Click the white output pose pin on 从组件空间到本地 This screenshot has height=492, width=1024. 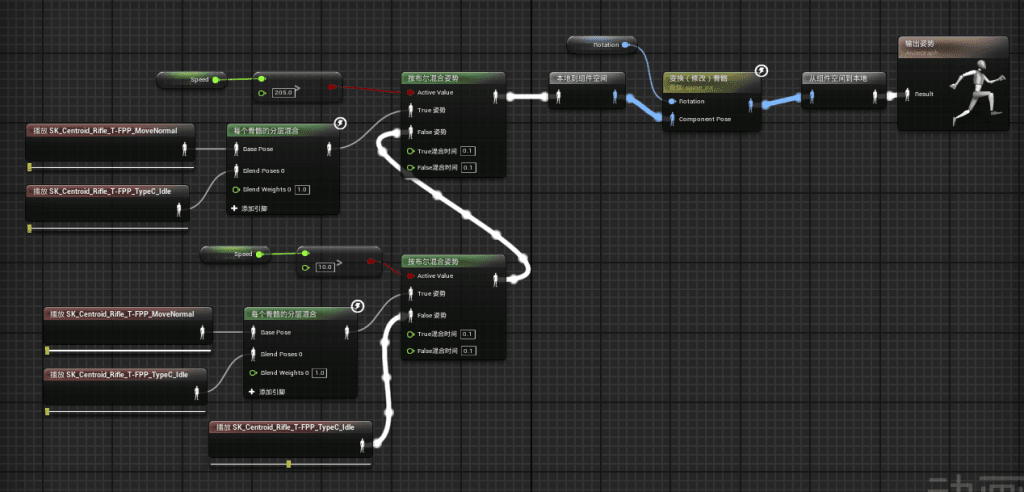click(x=873, y=96)
